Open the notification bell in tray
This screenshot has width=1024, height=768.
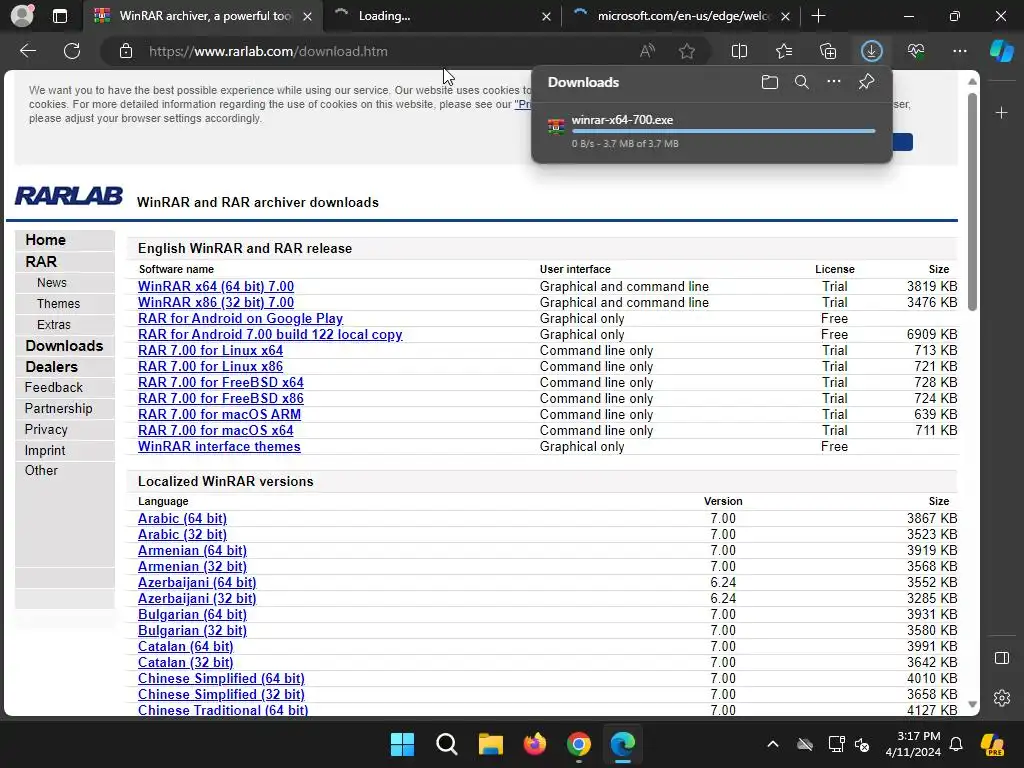click(956, 744)
